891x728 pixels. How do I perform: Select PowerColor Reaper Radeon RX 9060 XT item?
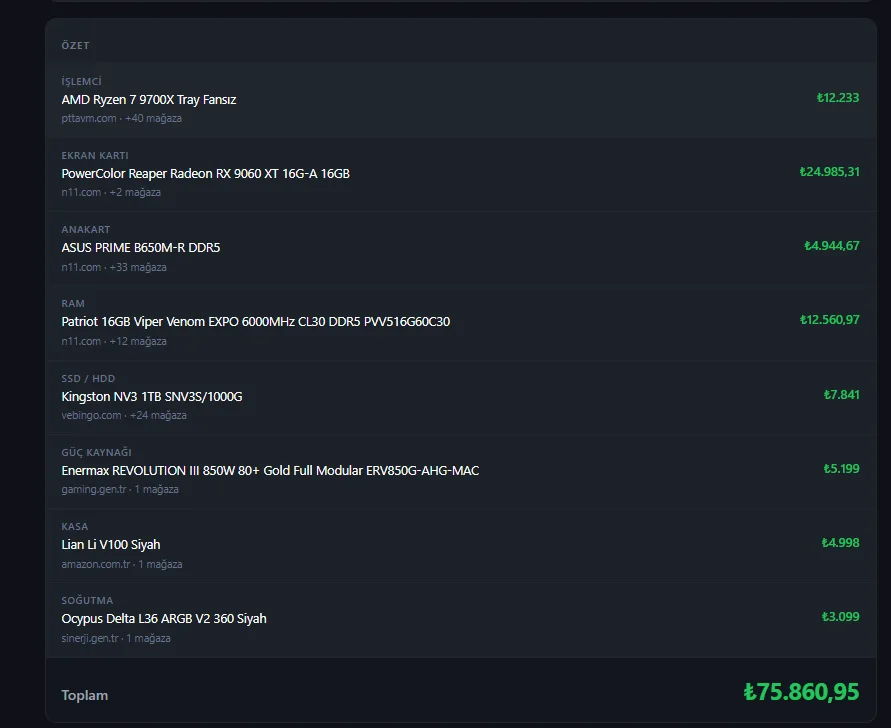pyautogui.click(x=205, y=173)
